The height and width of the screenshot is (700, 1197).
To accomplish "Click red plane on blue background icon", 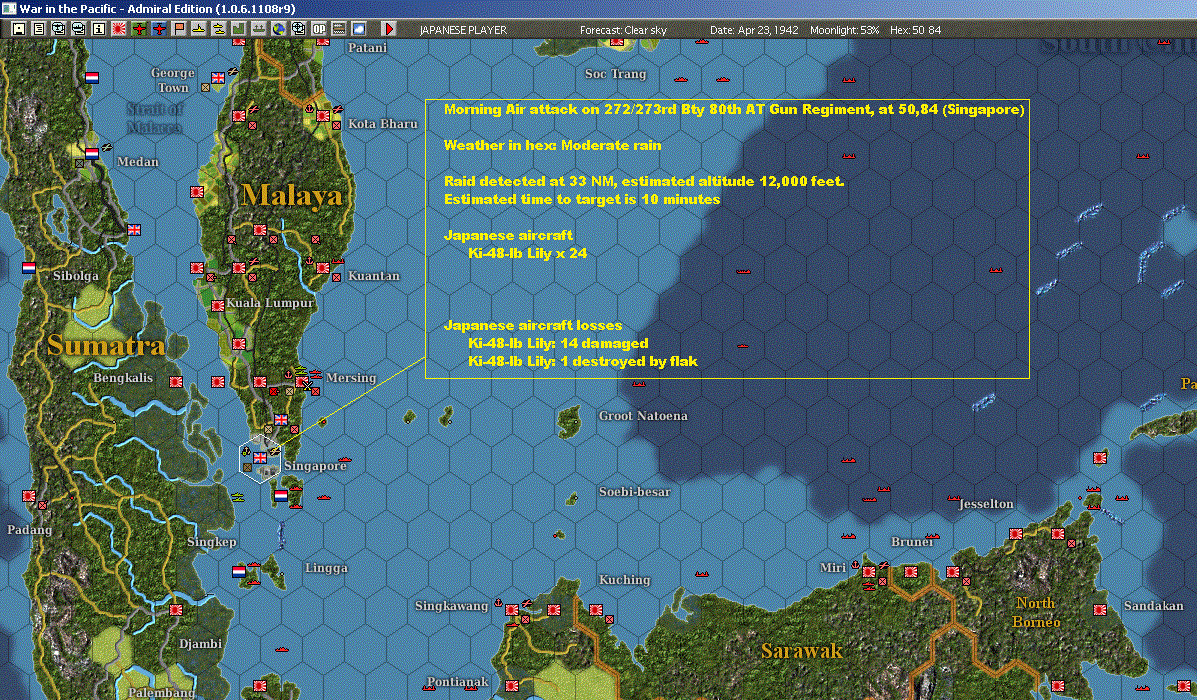I will click(159, 29).
